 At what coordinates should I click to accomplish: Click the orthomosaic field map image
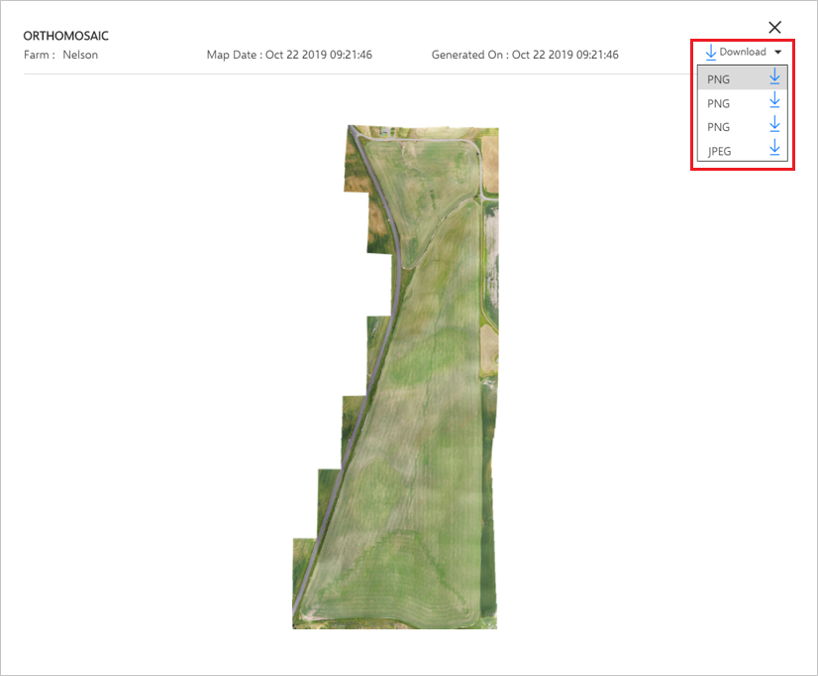pos(395,377)
